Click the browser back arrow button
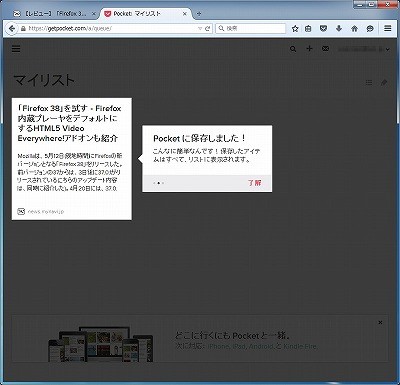 click(x=12, y=29)
